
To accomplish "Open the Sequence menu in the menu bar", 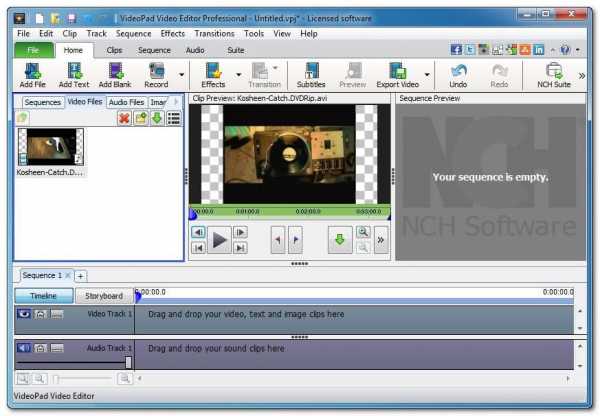I will click(x=133, y=34).
